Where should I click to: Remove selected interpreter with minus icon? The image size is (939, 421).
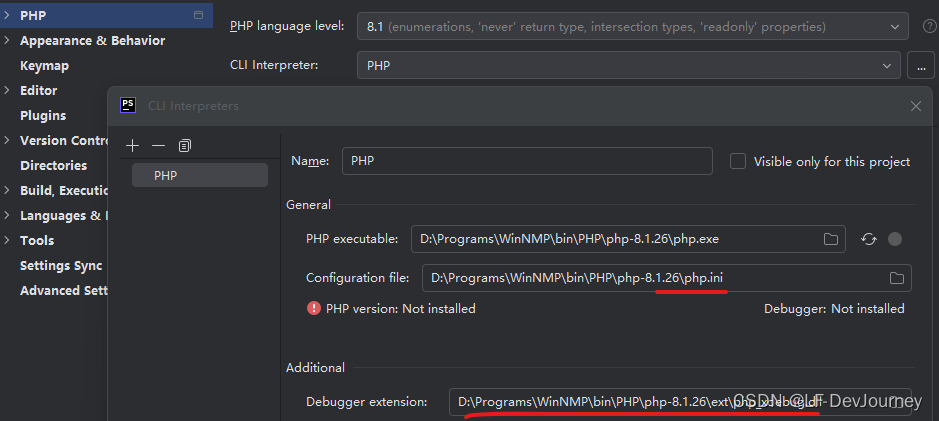[x=158, y=146]
